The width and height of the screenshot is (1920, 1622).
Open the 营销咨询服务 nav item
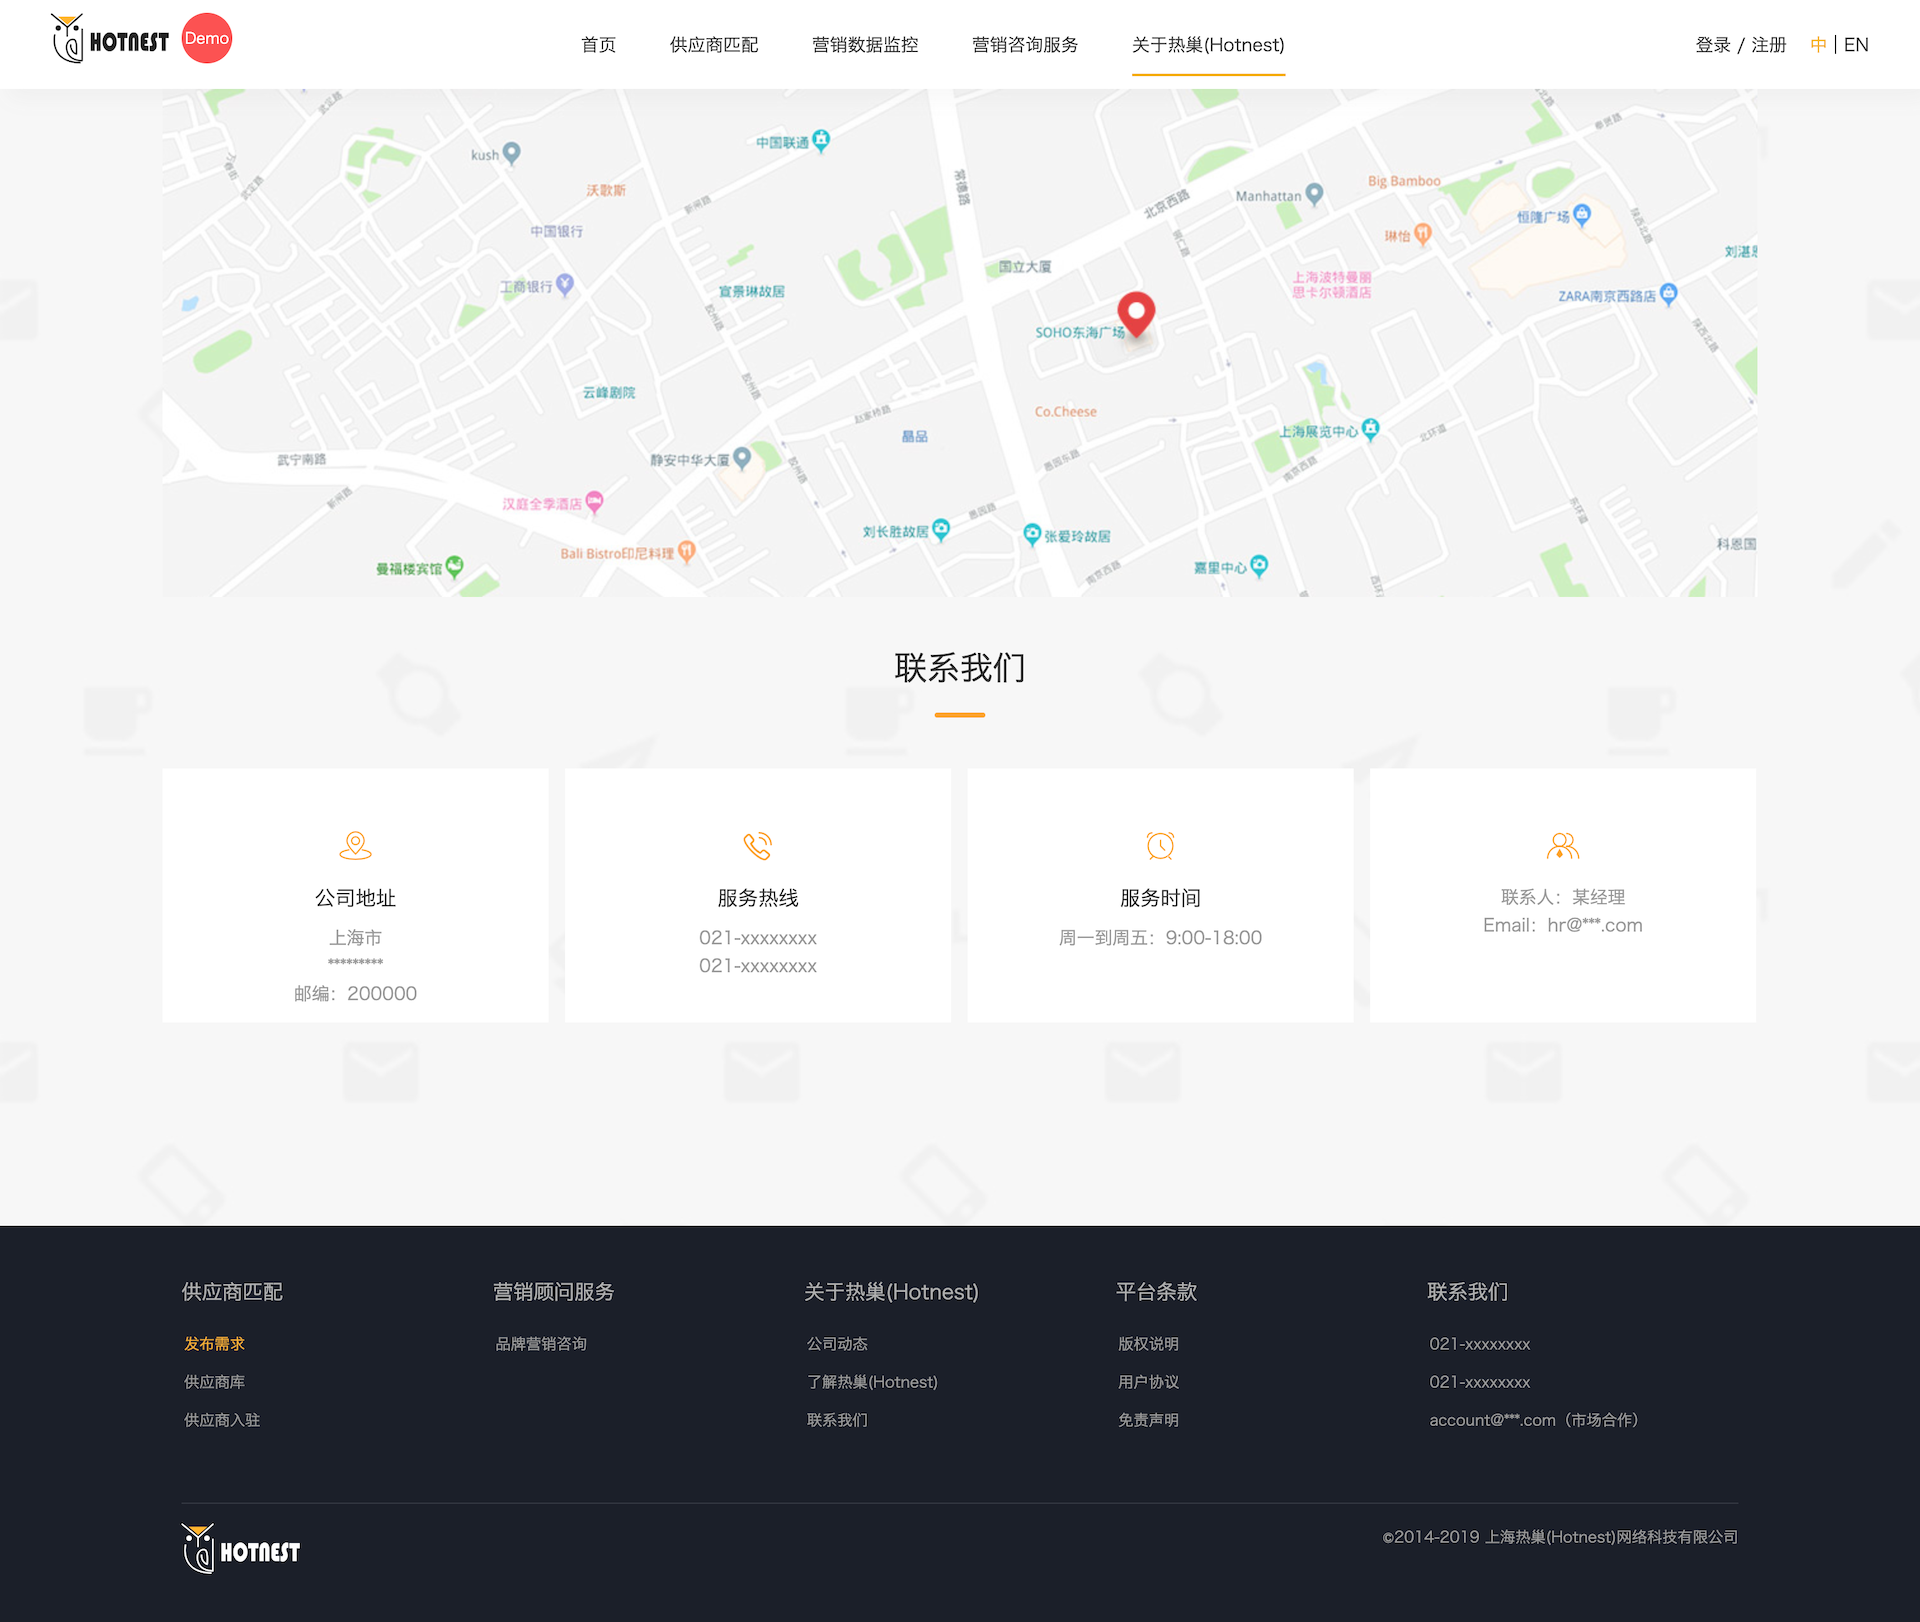1025,45
